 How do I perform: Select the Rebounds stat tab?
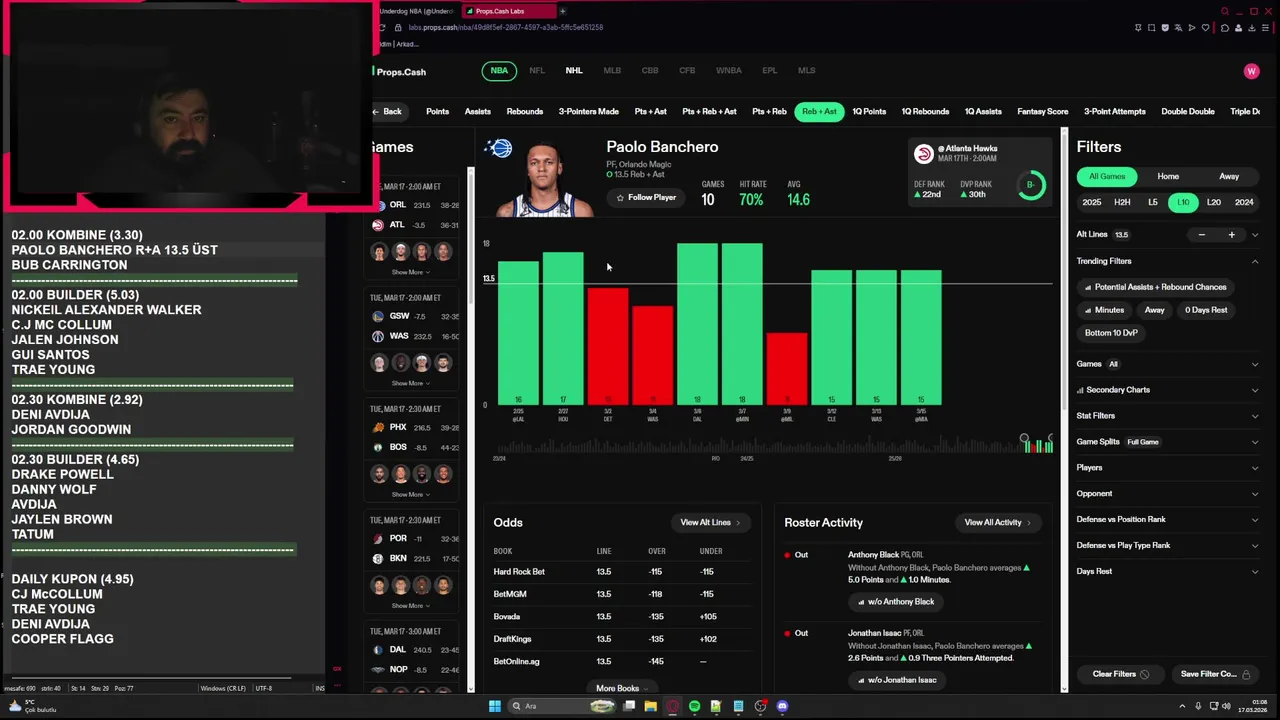pyautogui.click(x=525, y=112)
